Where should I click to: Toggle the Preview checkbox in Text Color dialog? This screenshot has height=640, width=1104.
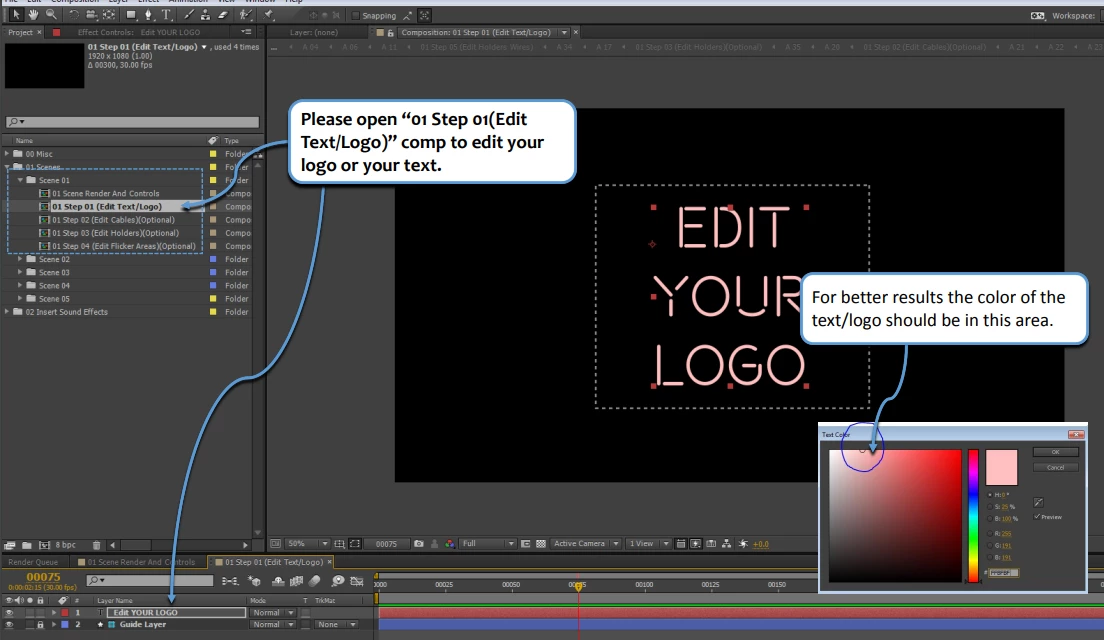pyautogui.click(x=1037, y=517)
